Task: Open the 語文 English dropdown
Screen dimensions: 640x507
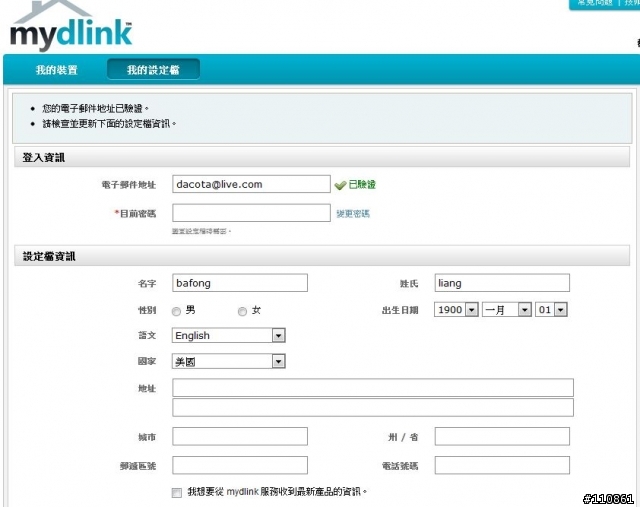Action: click(x=229, y=335)
